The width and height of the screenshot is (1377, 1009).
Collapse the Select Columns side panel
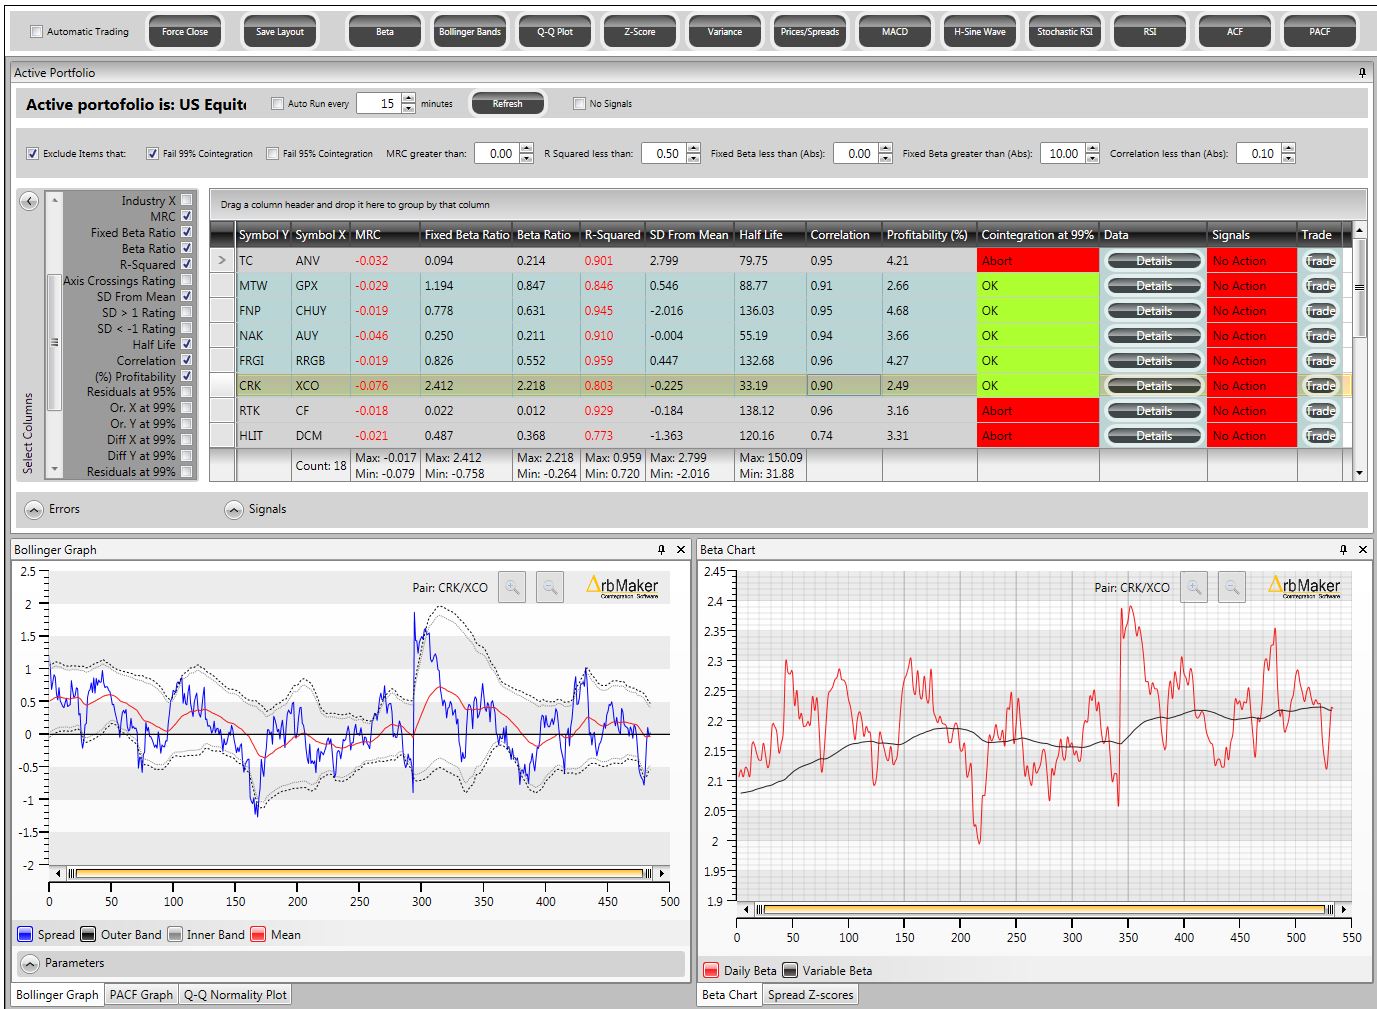coord(29,201)
